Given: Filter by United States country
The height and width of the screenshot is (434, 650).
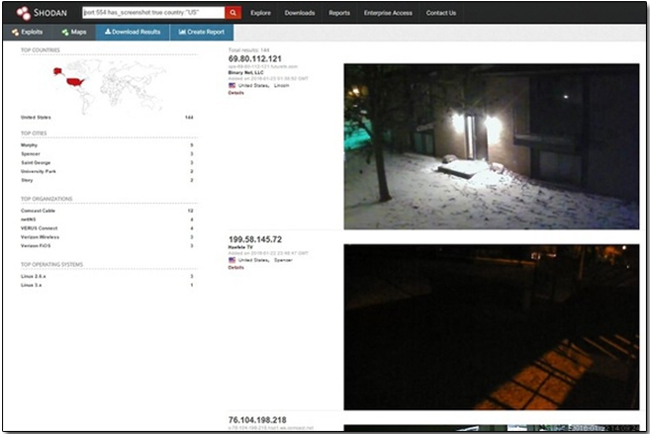Looking at the screenshot, I should (36, 117).
